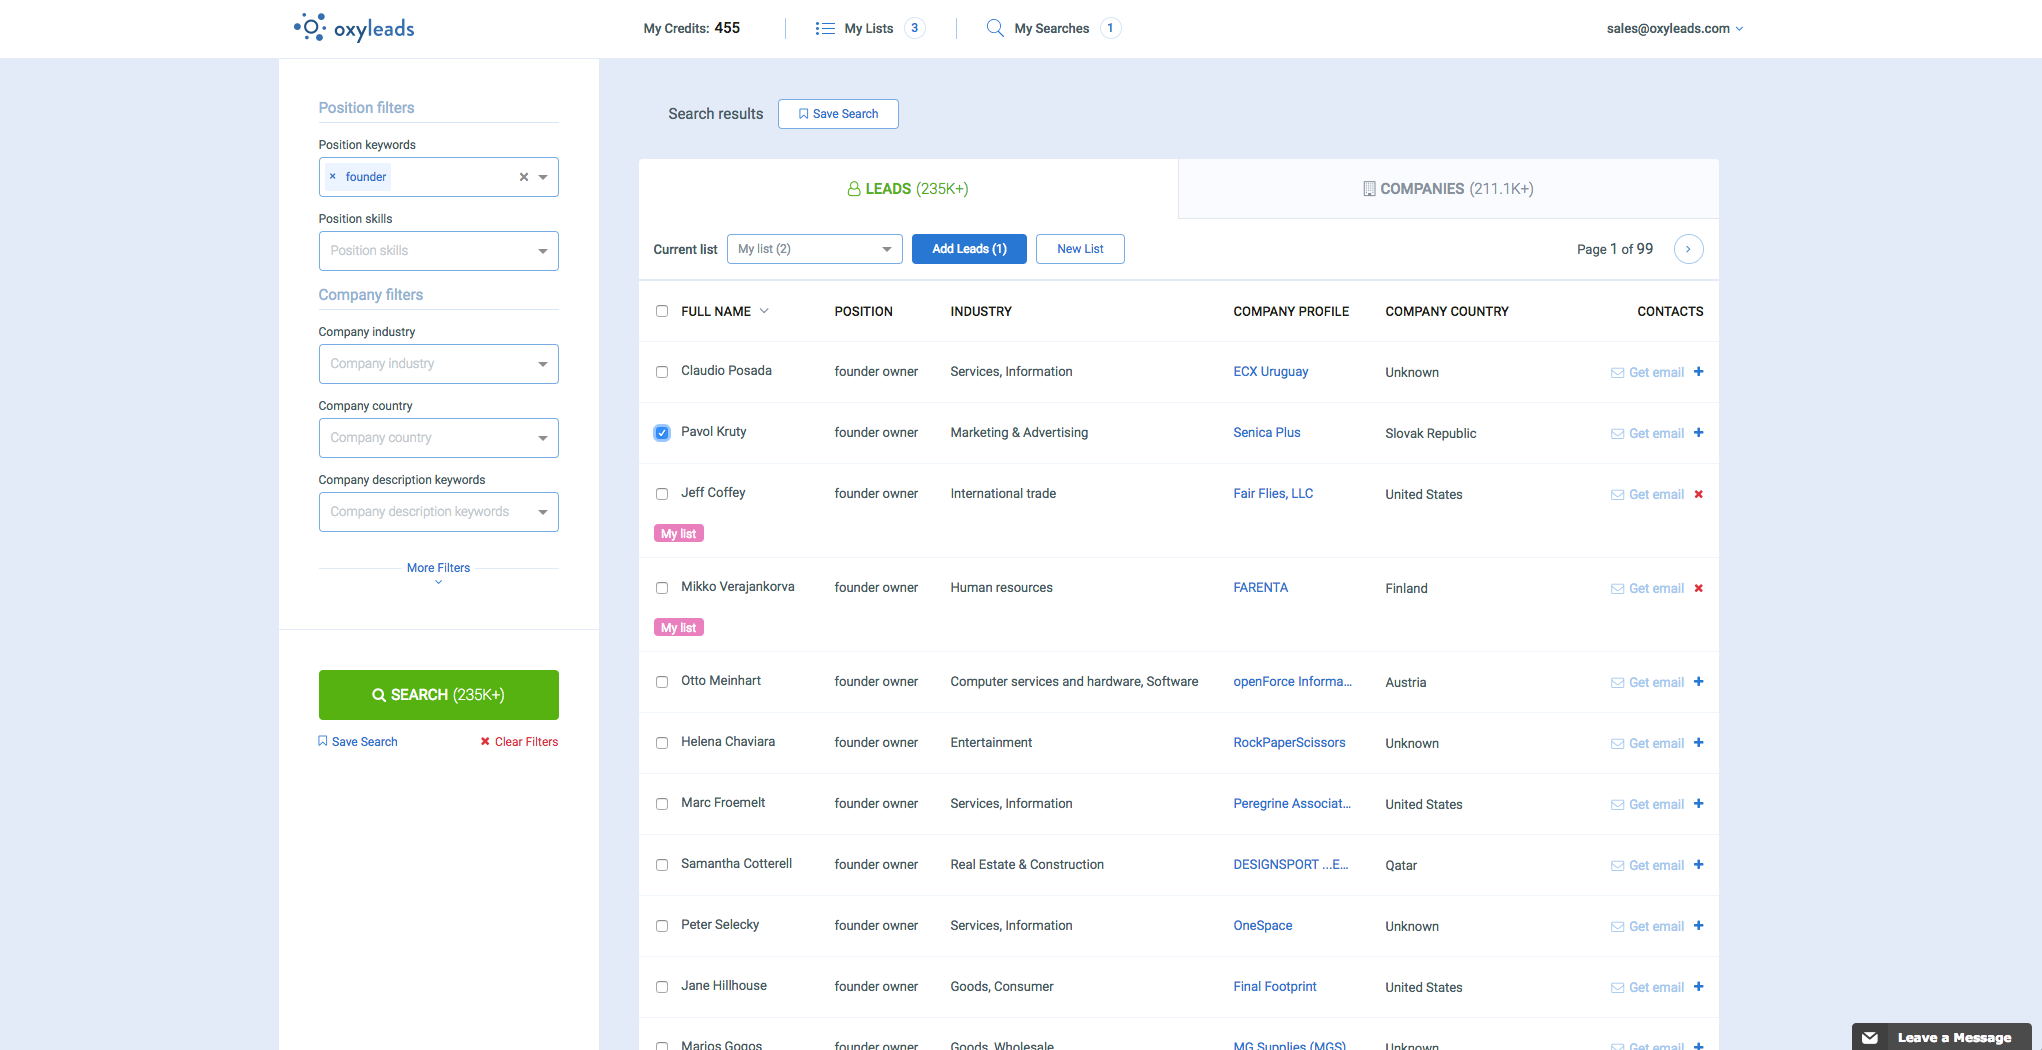
Task: Open the Company description keywords dropdown
Action: (438, 512)
